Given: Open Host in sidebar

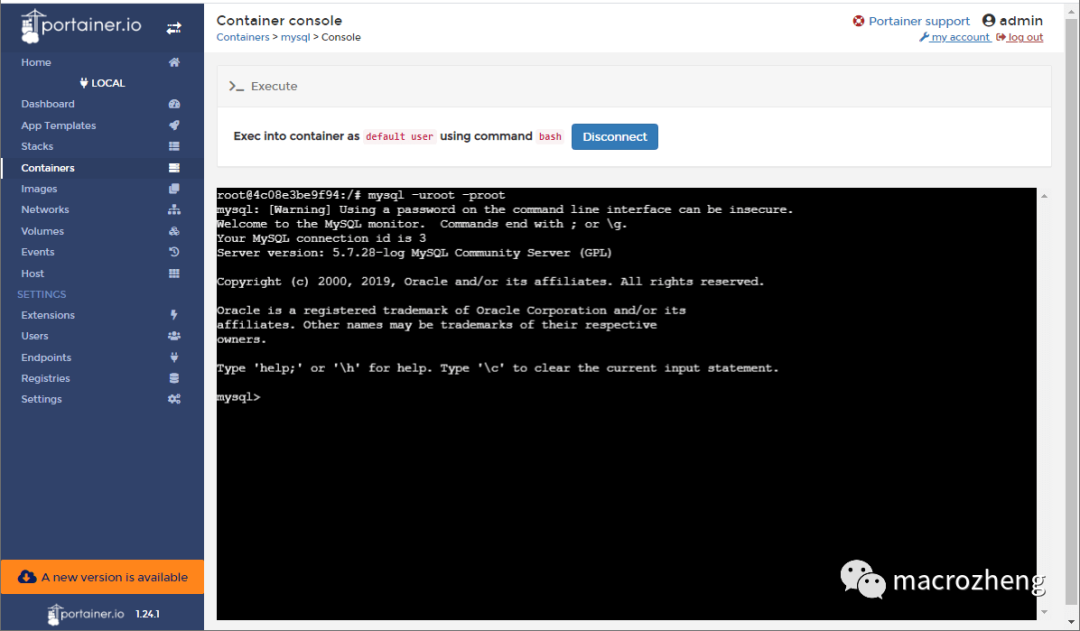Looking at the screenshot, I should 102,273.
